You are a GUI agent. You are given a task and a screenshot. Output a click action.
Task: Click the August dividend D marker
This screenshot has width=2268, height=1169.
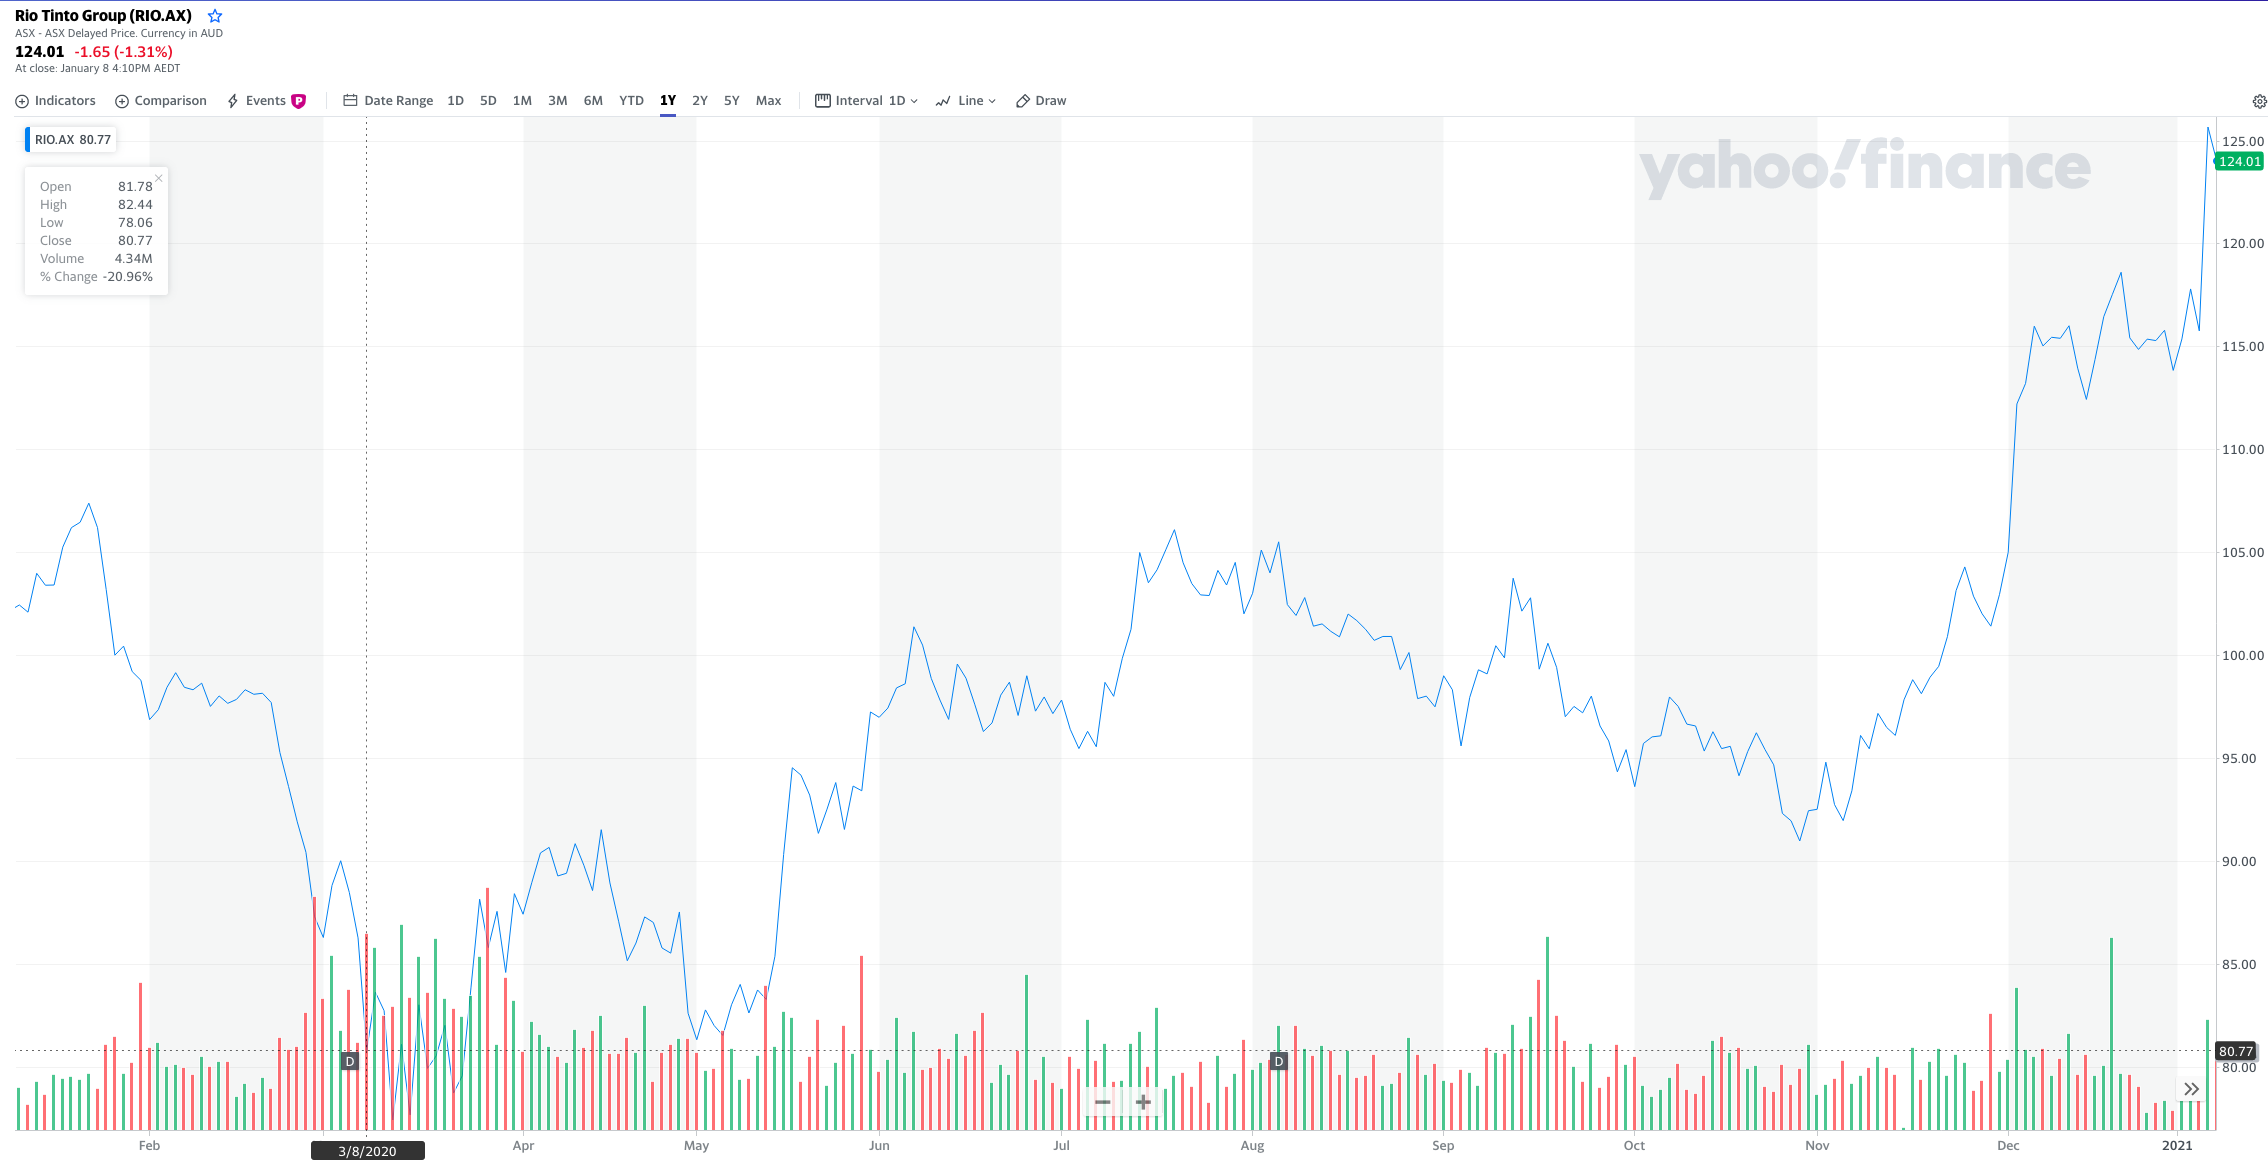(x=1278, y=1061)
